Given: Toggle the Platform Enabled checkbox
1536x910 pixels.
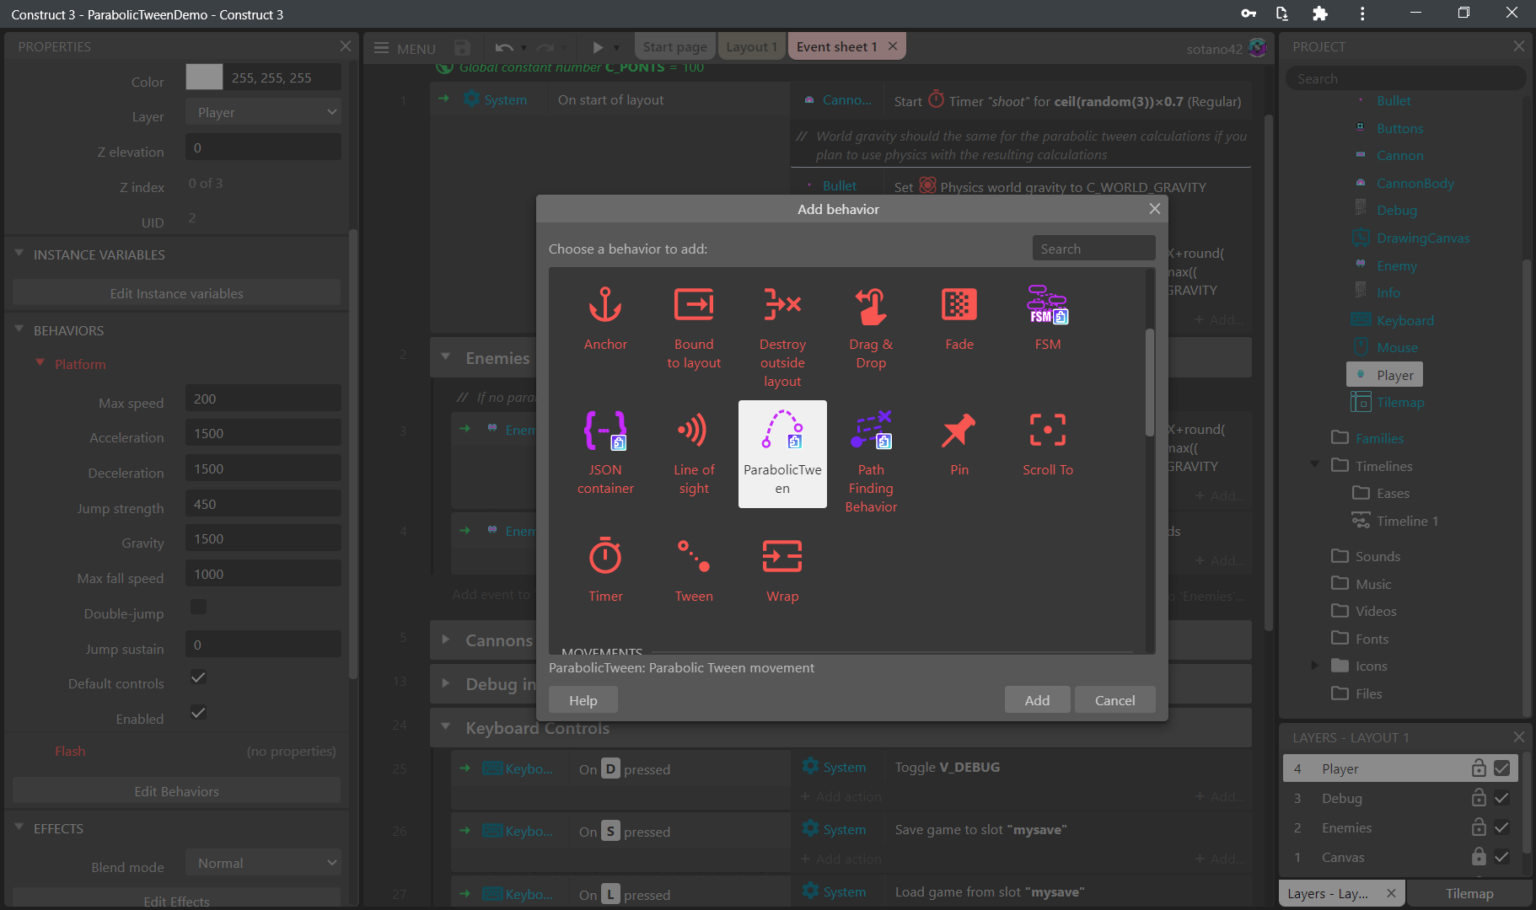Looking at the screenshot, I should pos(198,713).
